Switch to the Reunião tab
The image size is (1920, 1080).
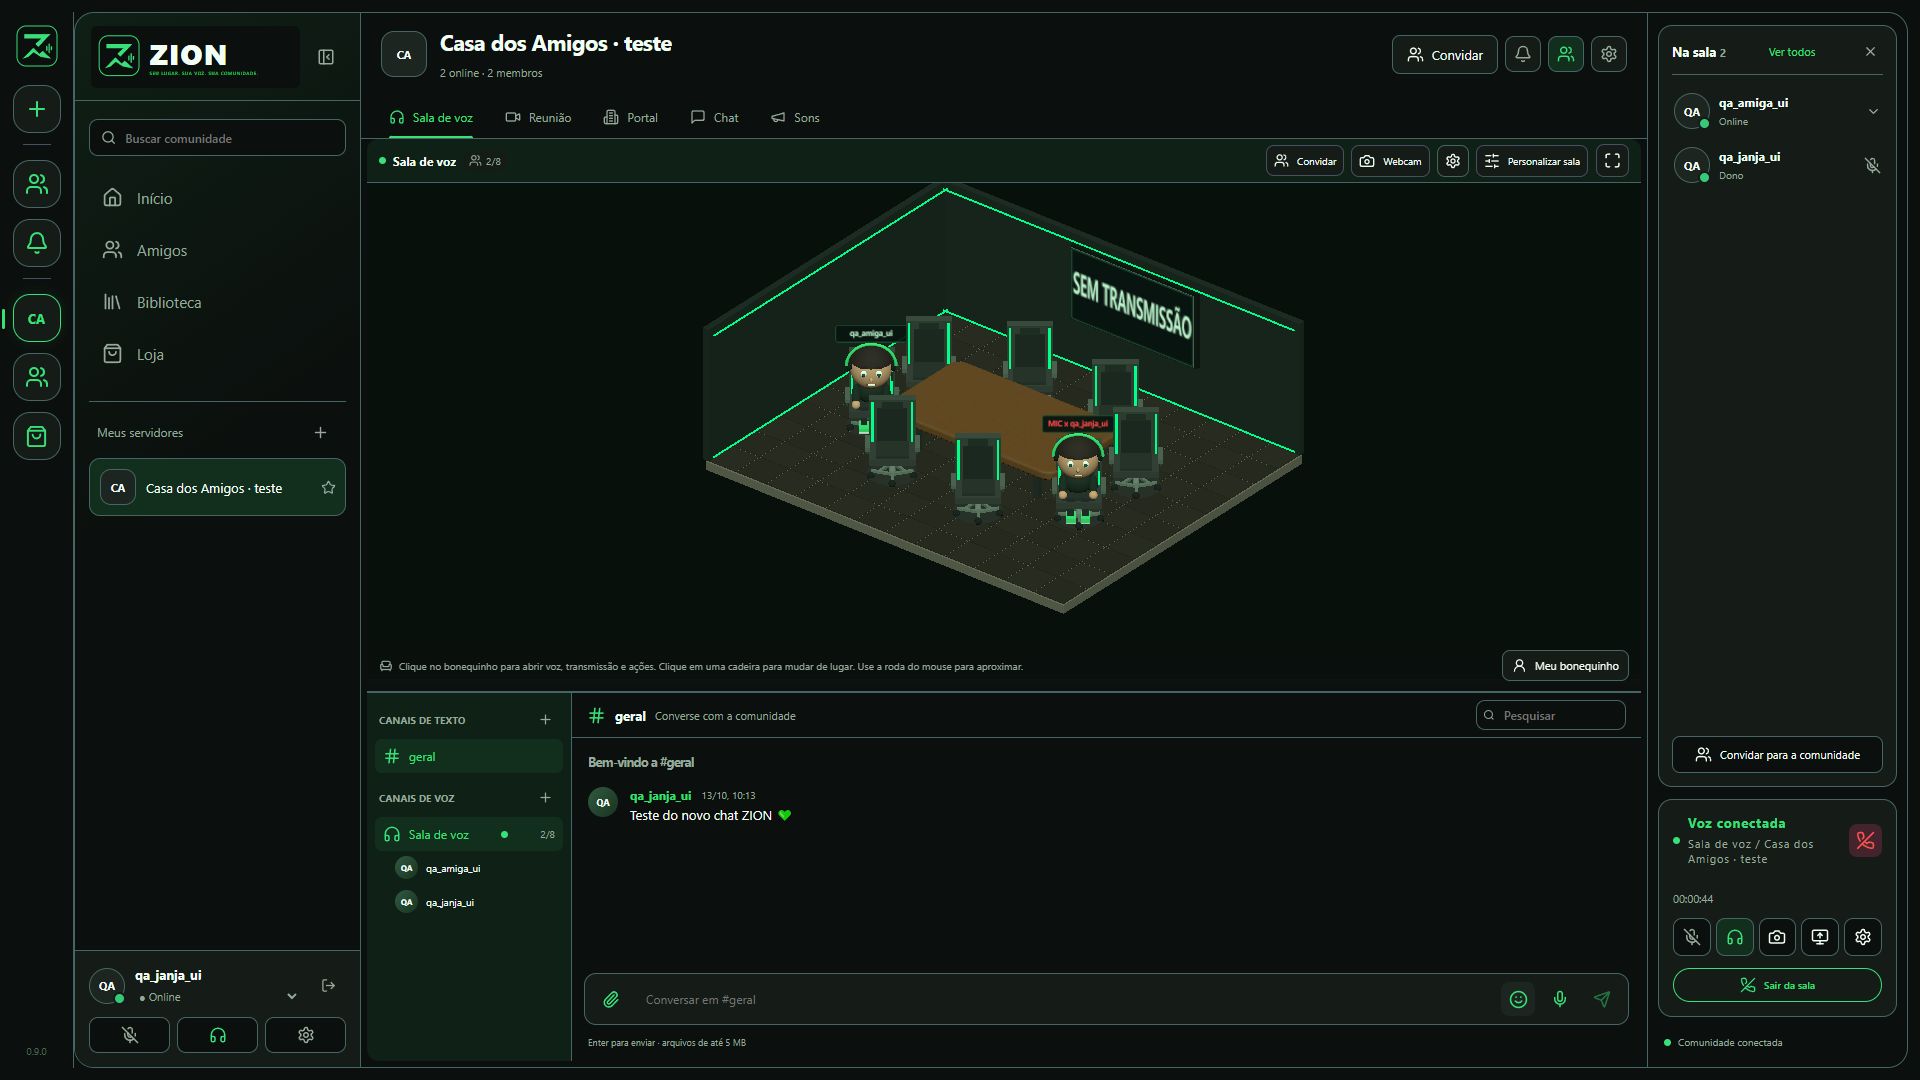(x=538, y=118)
